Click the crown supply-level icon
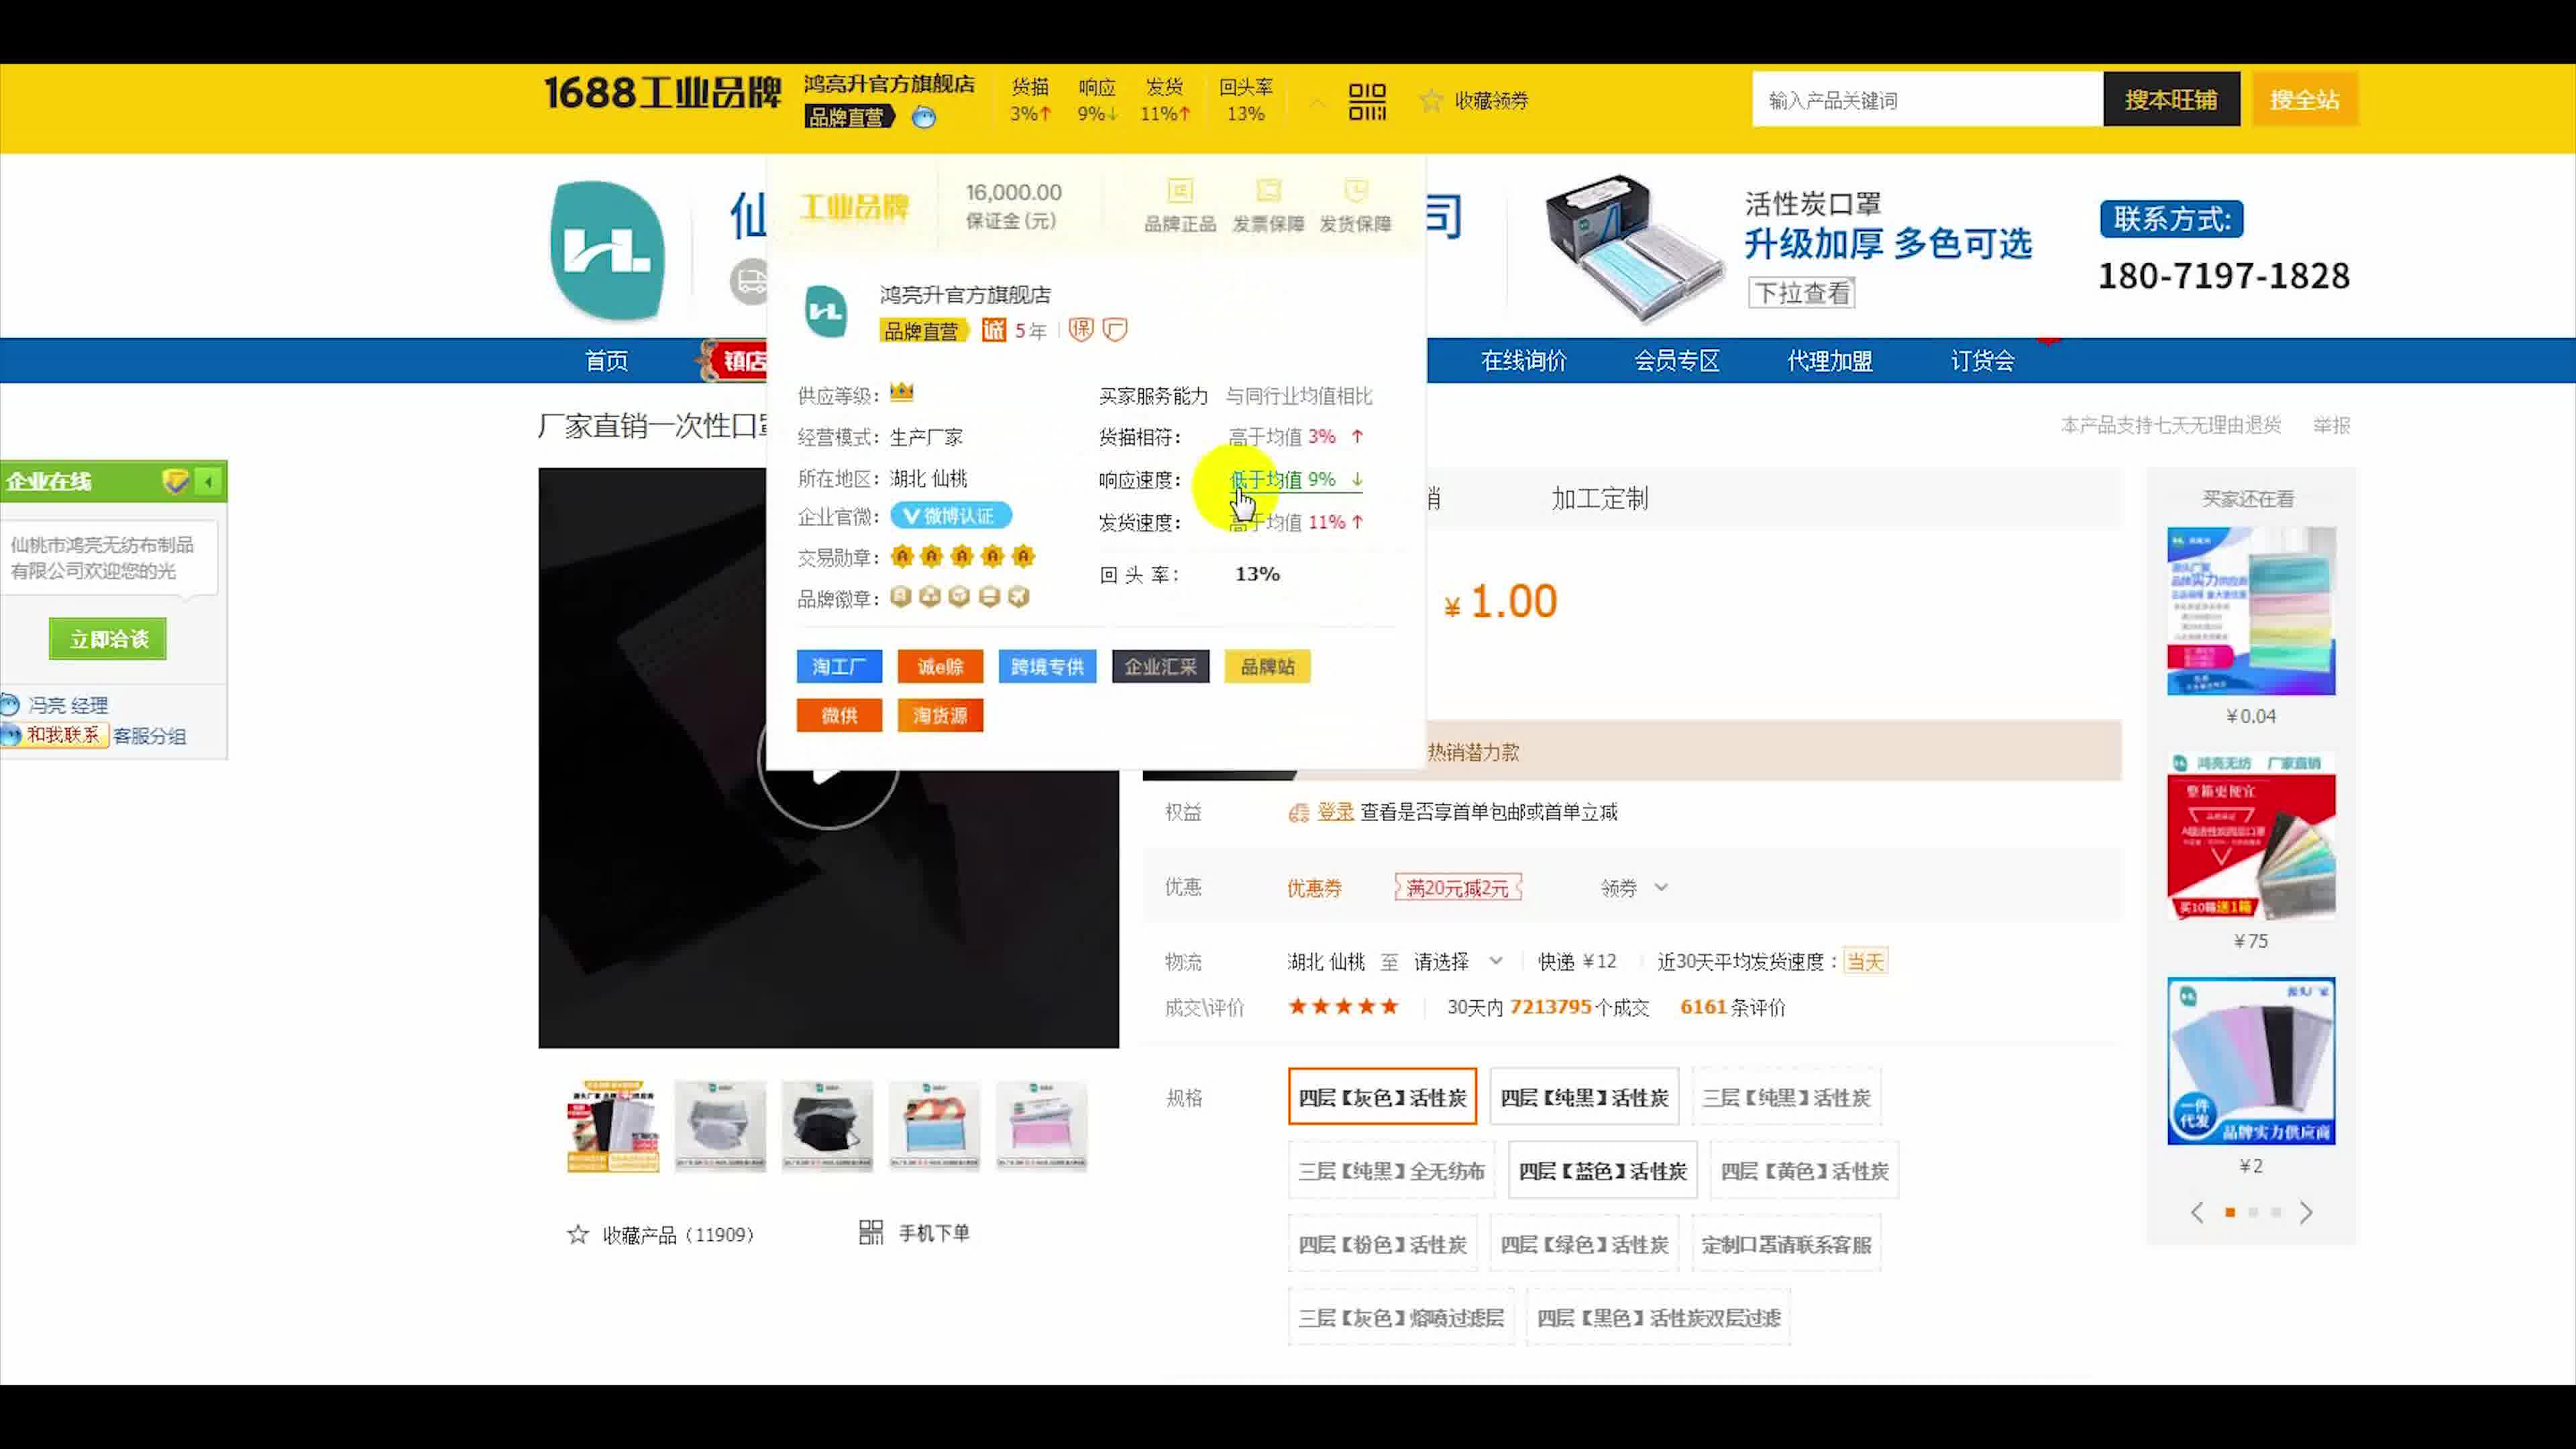 point(901,392)
